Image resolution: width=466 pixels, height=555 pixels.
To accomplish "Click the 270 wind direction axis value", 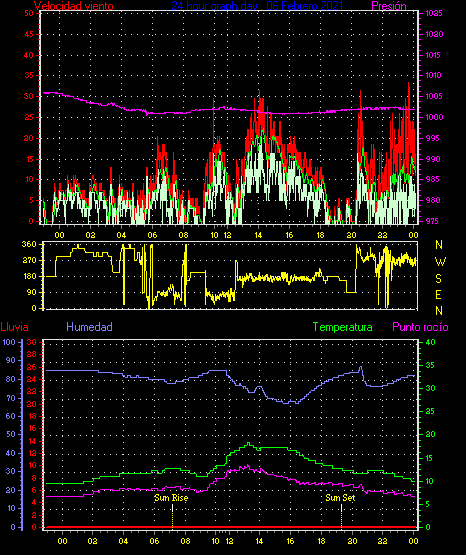I will click(29, 261).
